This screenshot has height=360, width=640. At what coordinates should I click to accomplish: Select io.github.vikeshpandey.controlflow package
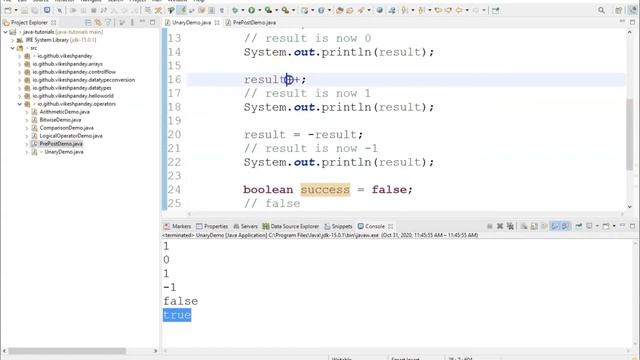[x=74, y=72]
